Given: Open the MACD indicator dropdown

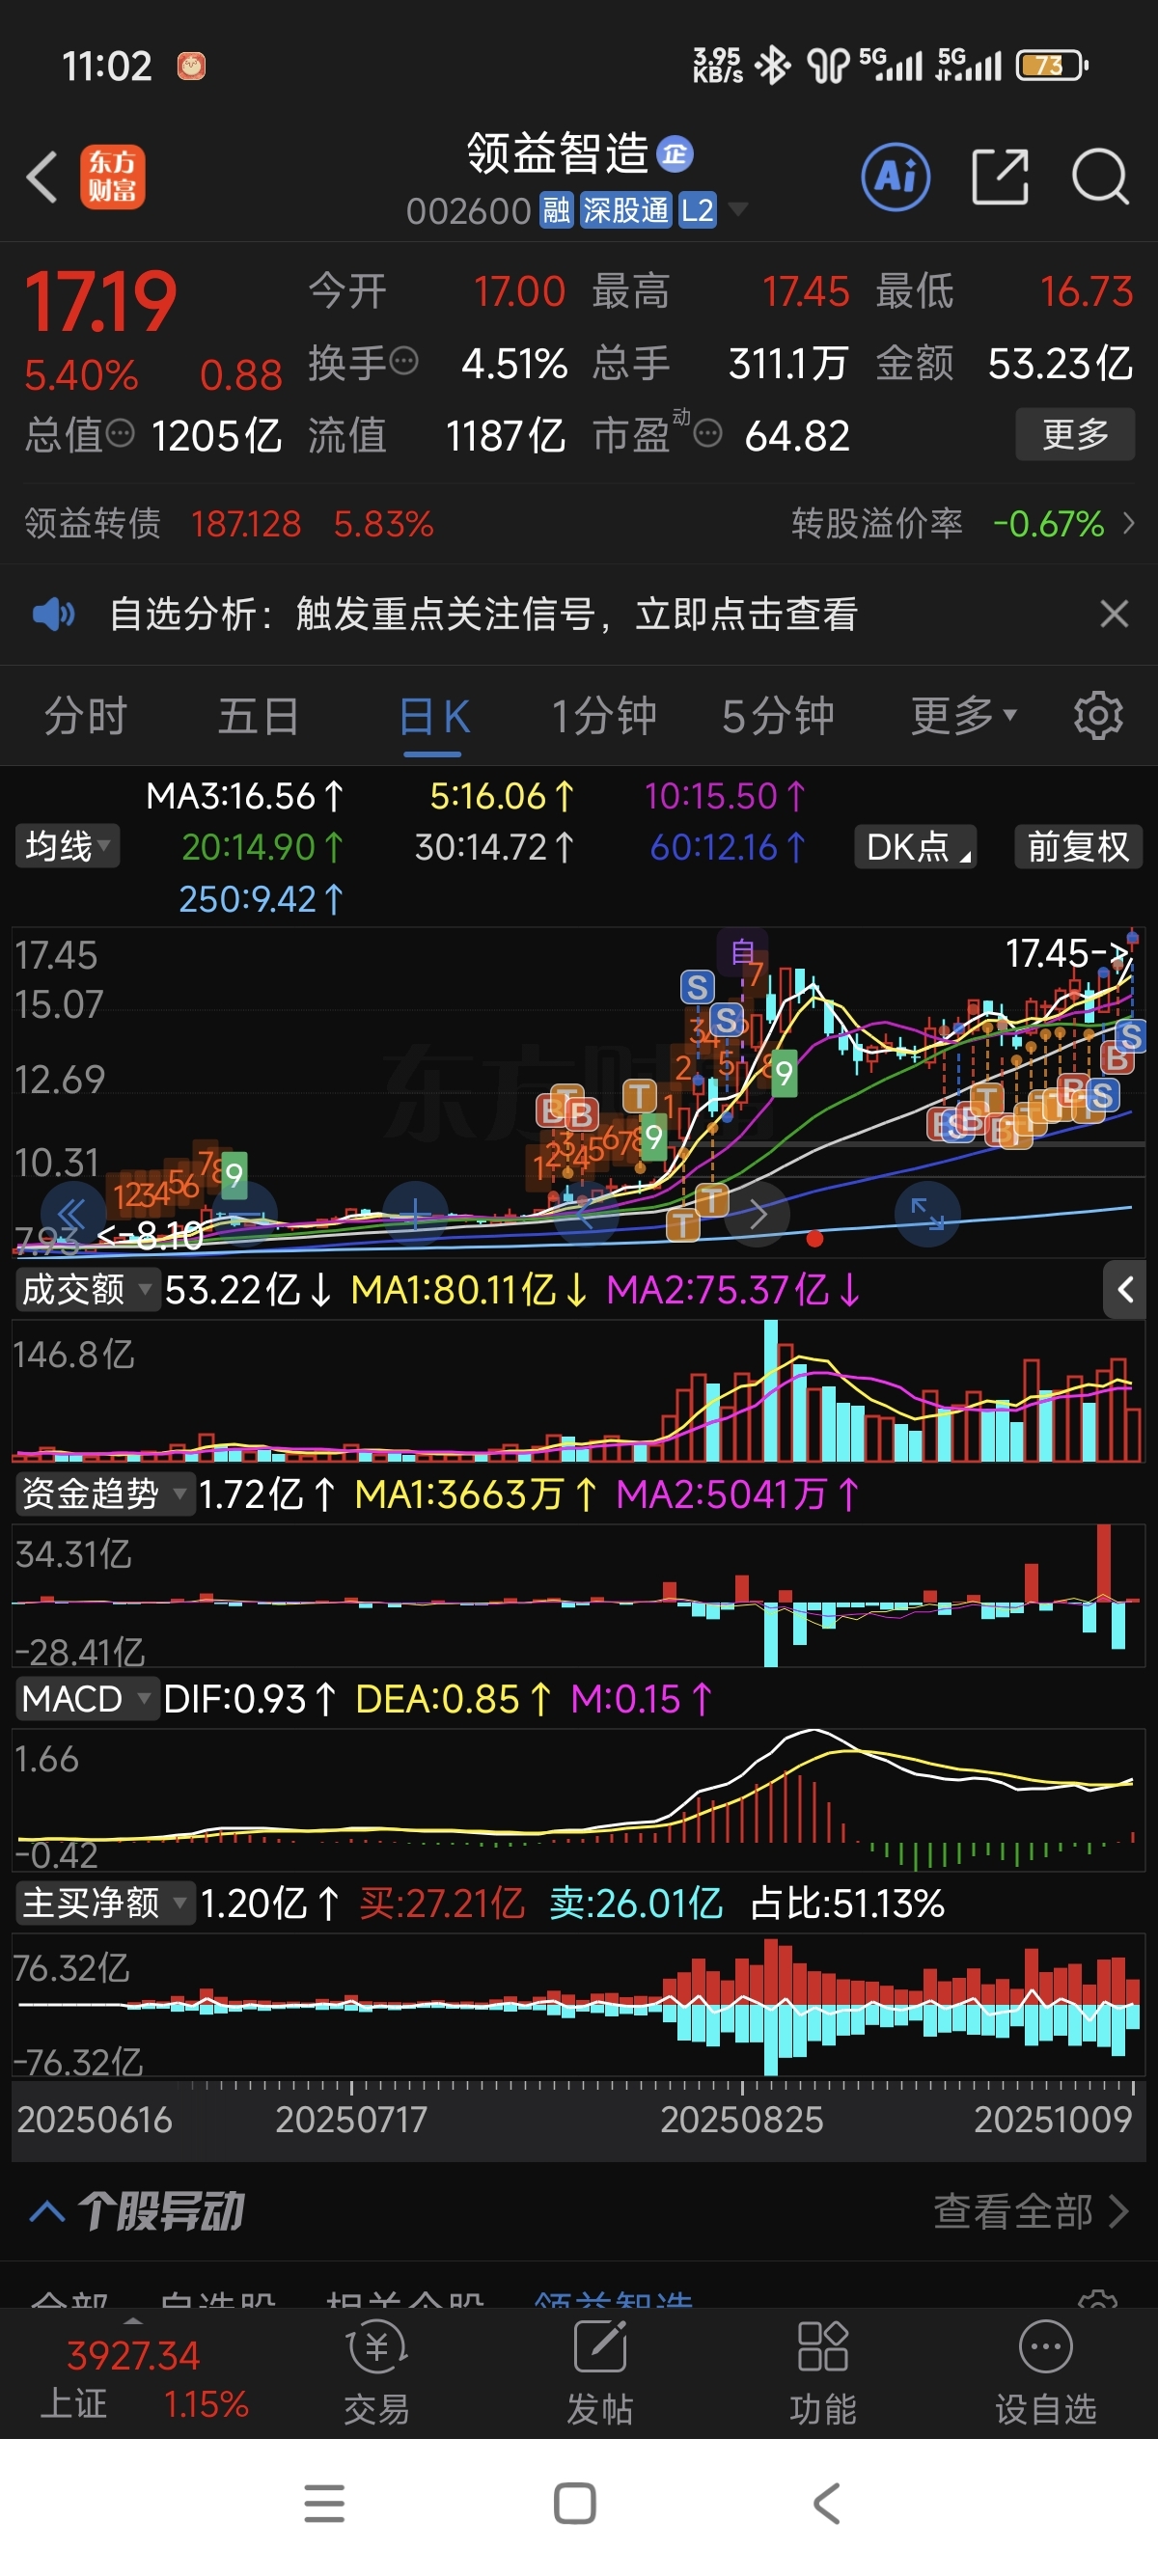Looking at the screenshot, I should [x=87, y=1699].
